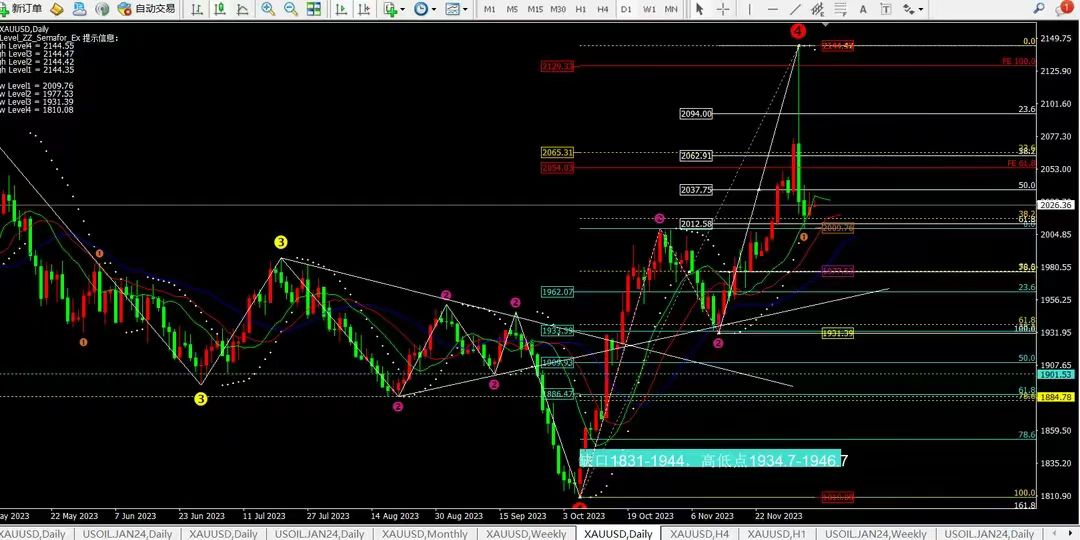Zoom in on the chart
This screenshot has height=540, width=1080.
(268, 9)
